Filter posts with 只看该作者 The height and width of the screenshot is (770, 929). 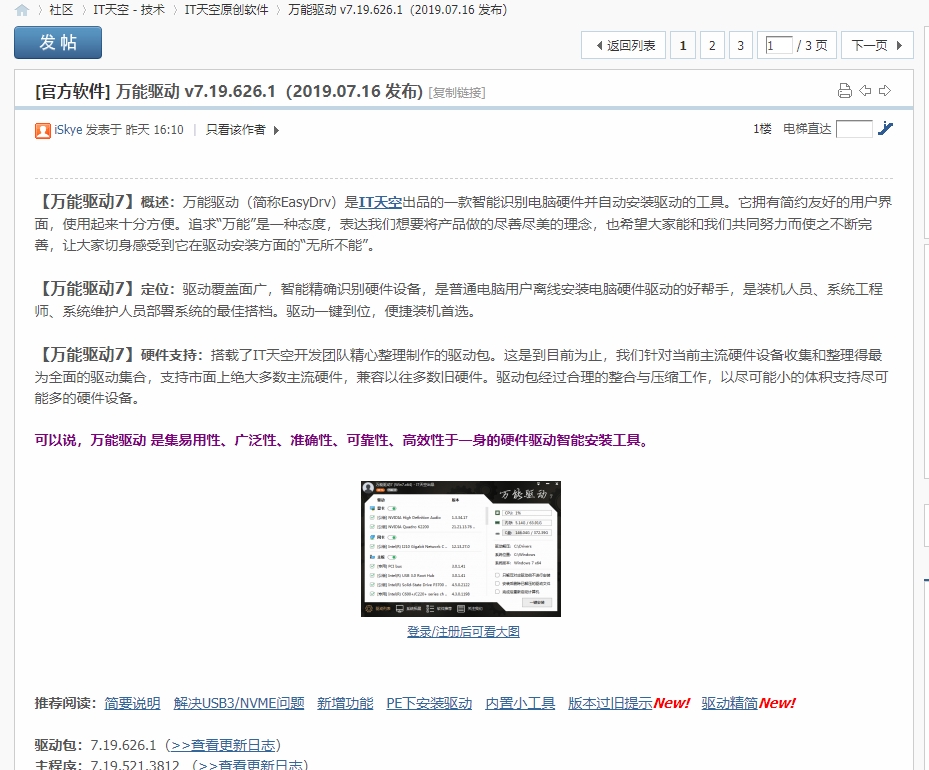click(235, 130)
